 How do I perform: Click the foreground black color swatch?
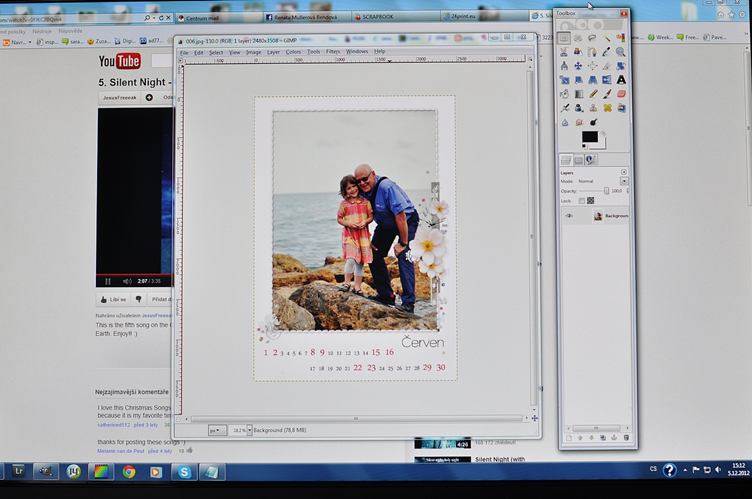click(x=589, y=137)
